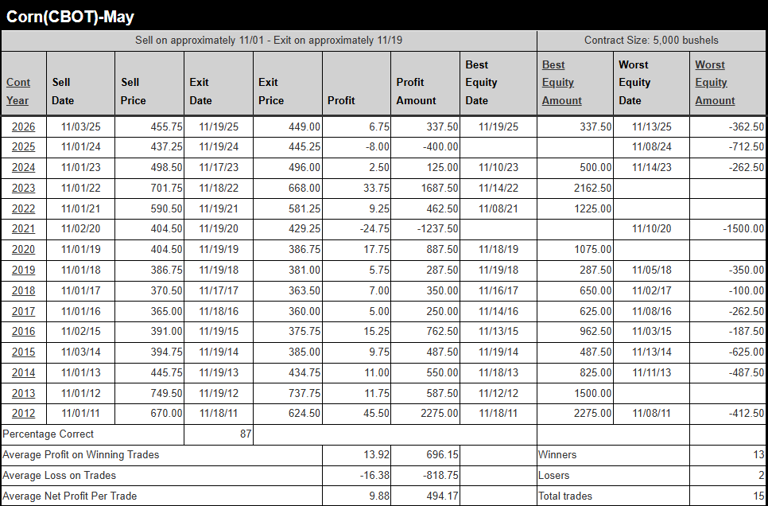Open the 2013 contract year link
Image resolution: width=768 pixels, height=506 pixels.
(x=24, y=393)
